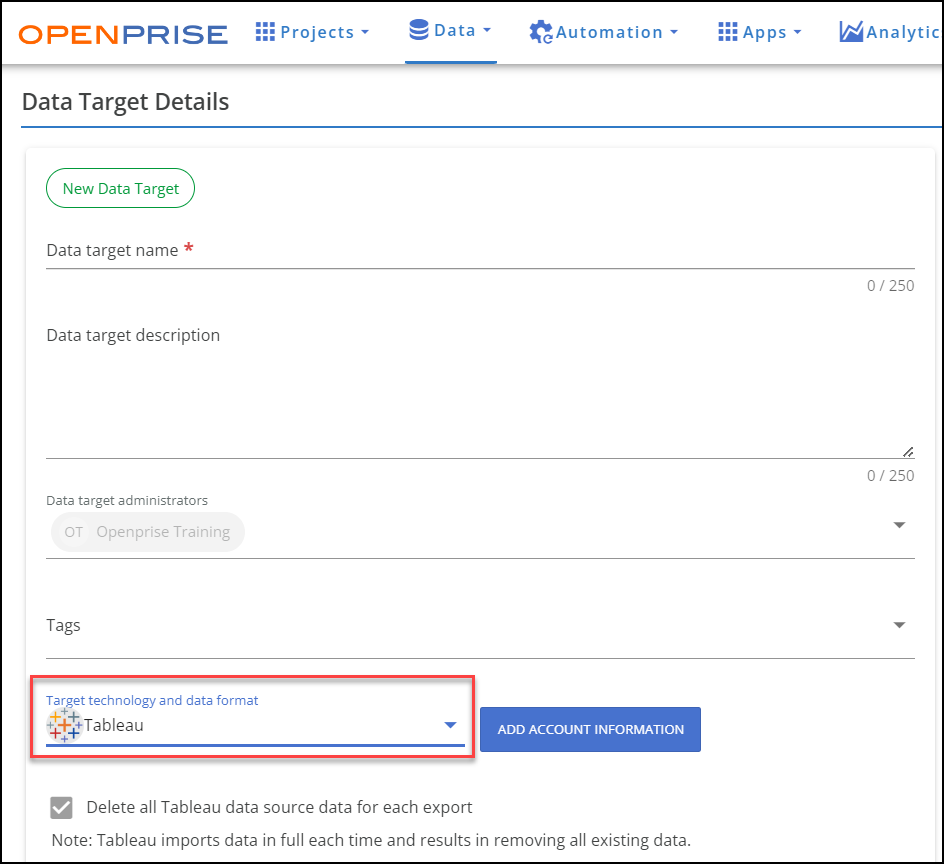Expand the Tags dropdown arrow
Screen dimensions: 944x864
[x=899, y=625]
